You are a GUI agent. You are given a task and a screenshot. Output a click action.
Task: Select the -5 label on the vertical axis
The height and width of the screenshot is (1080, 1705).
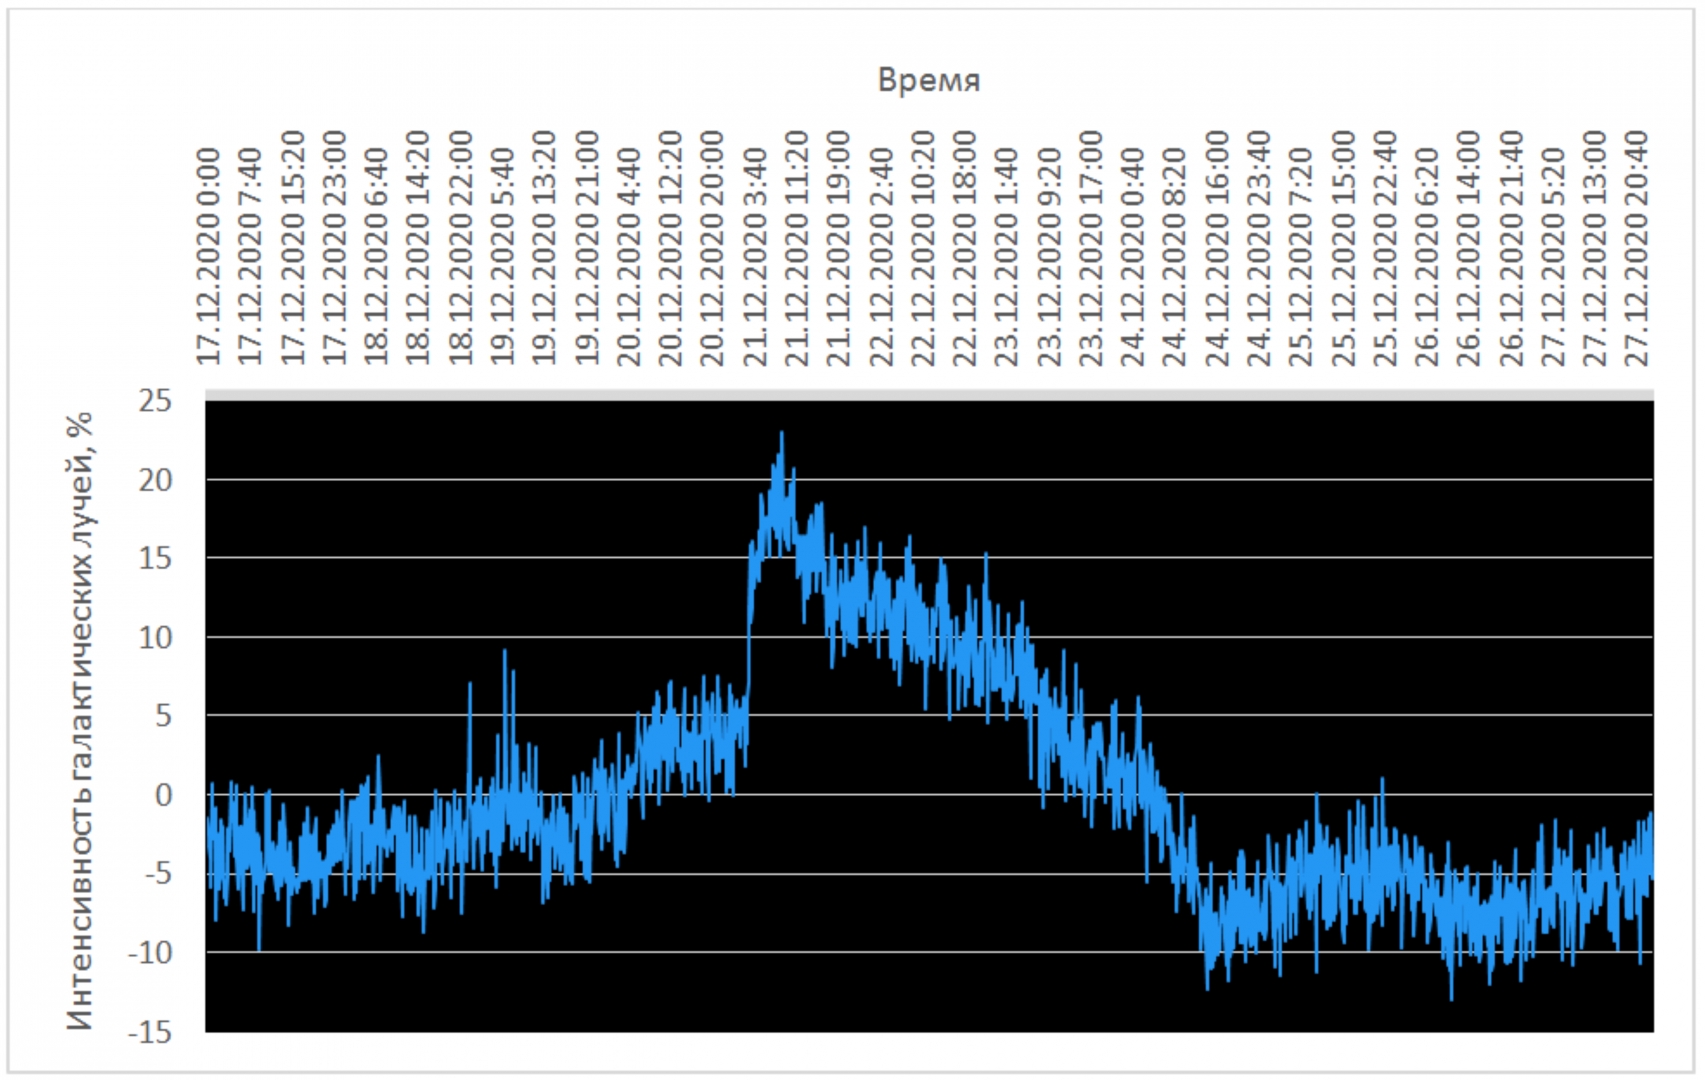pyautogui.click(x=155, y=874)
